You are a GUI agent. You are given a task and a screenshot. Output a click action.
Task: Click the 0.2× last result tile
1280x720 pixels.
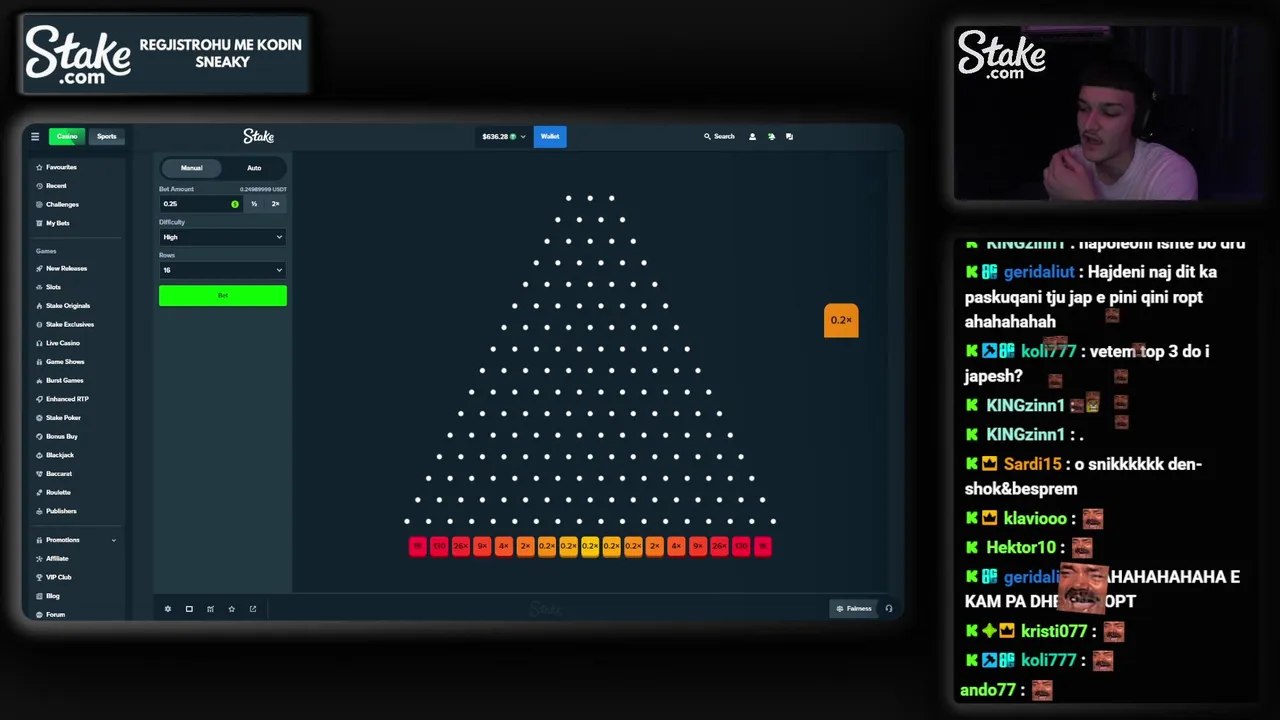click(x=841, y=320)
